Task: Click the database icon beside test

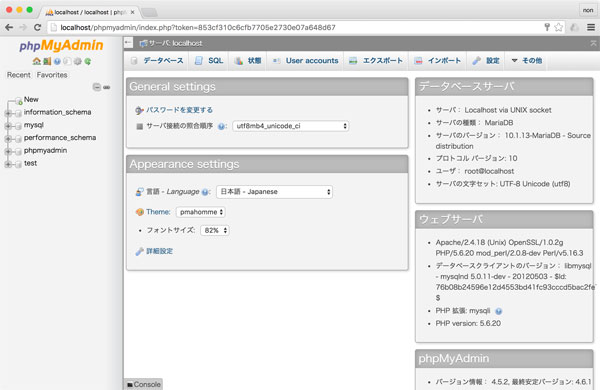Action: coord(18,164)
